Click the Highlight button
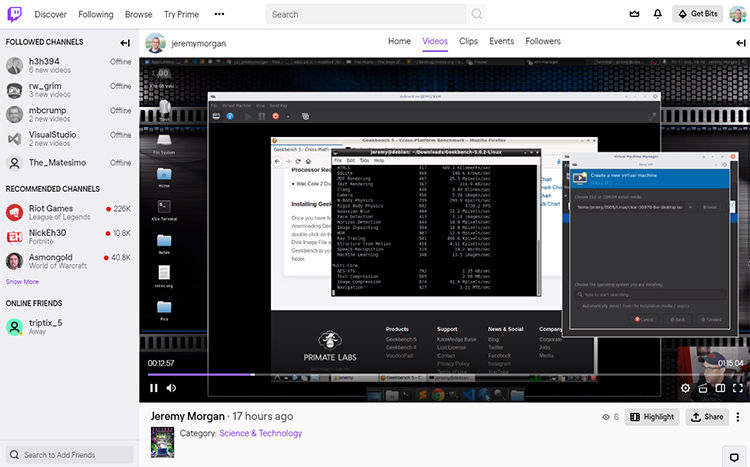 click(652, 417)
